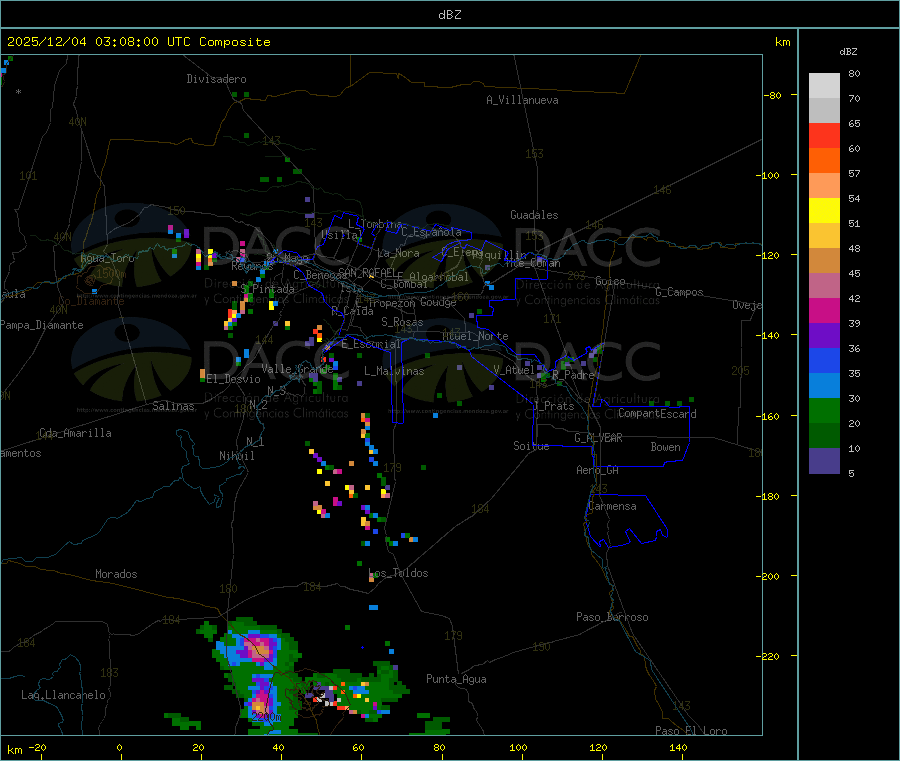The height and width of the screenshot is (761, 900).
Task: Click the J_Prats location label
Action: tap(553, 406)
